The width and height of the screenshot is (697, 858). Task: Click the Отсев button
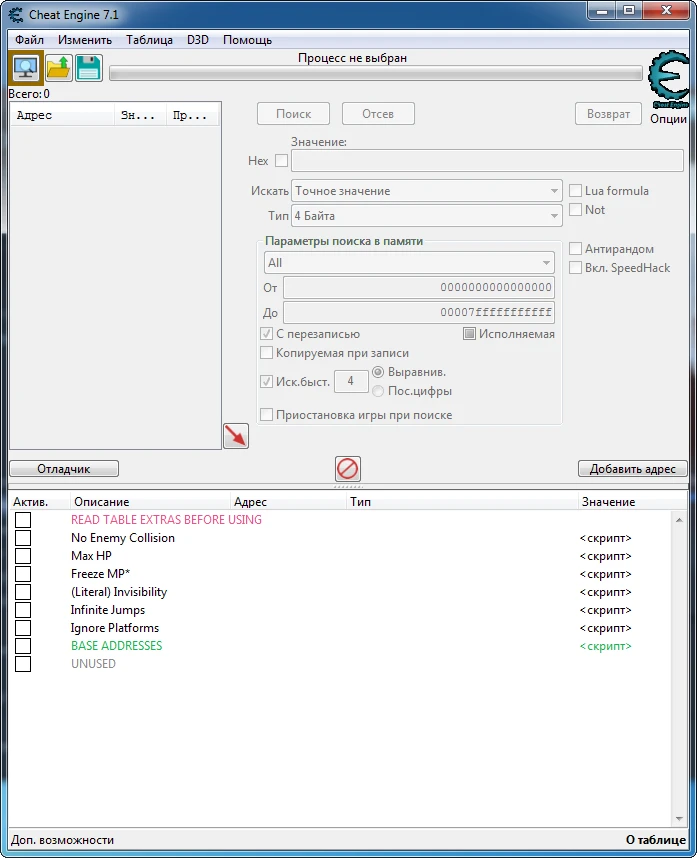[378, 114]
